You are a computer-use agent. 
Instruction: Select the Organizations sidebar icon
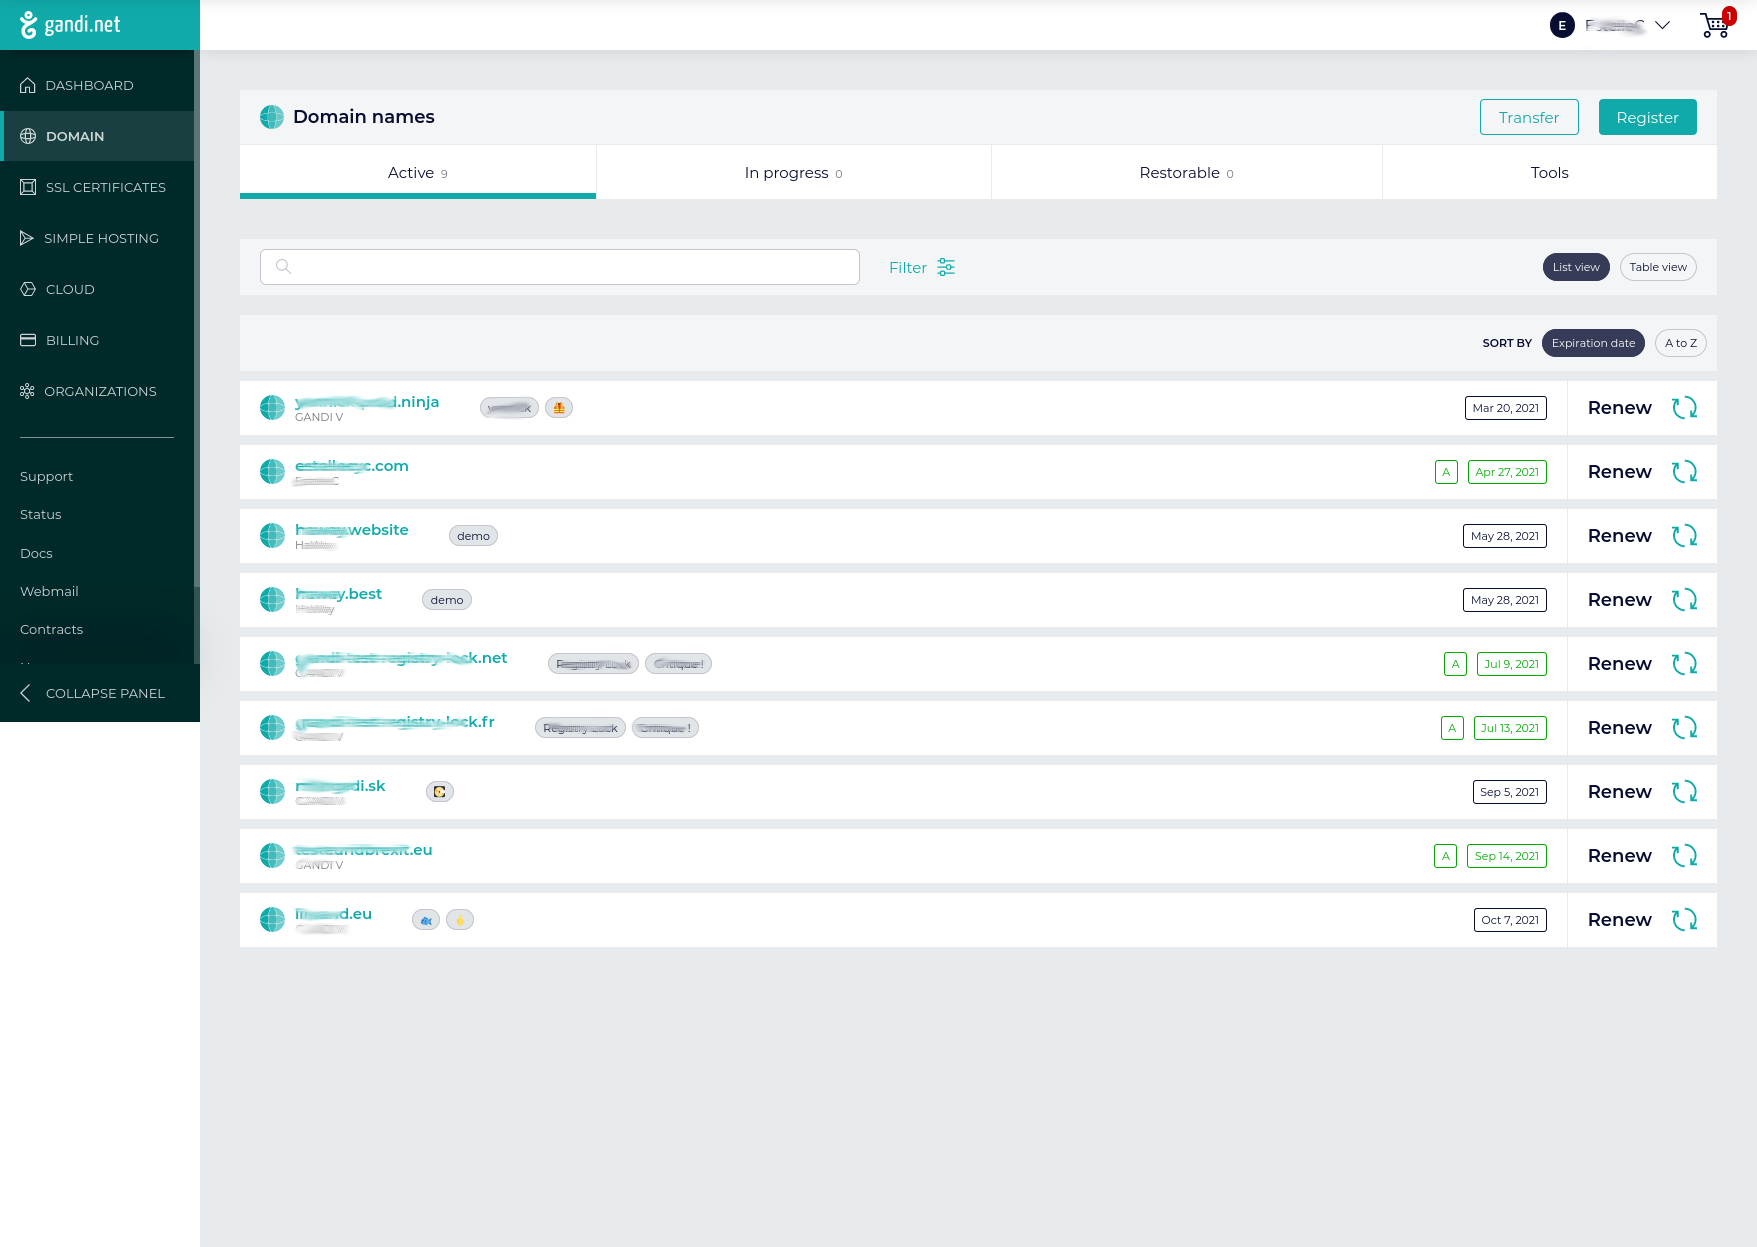[27, 391]
